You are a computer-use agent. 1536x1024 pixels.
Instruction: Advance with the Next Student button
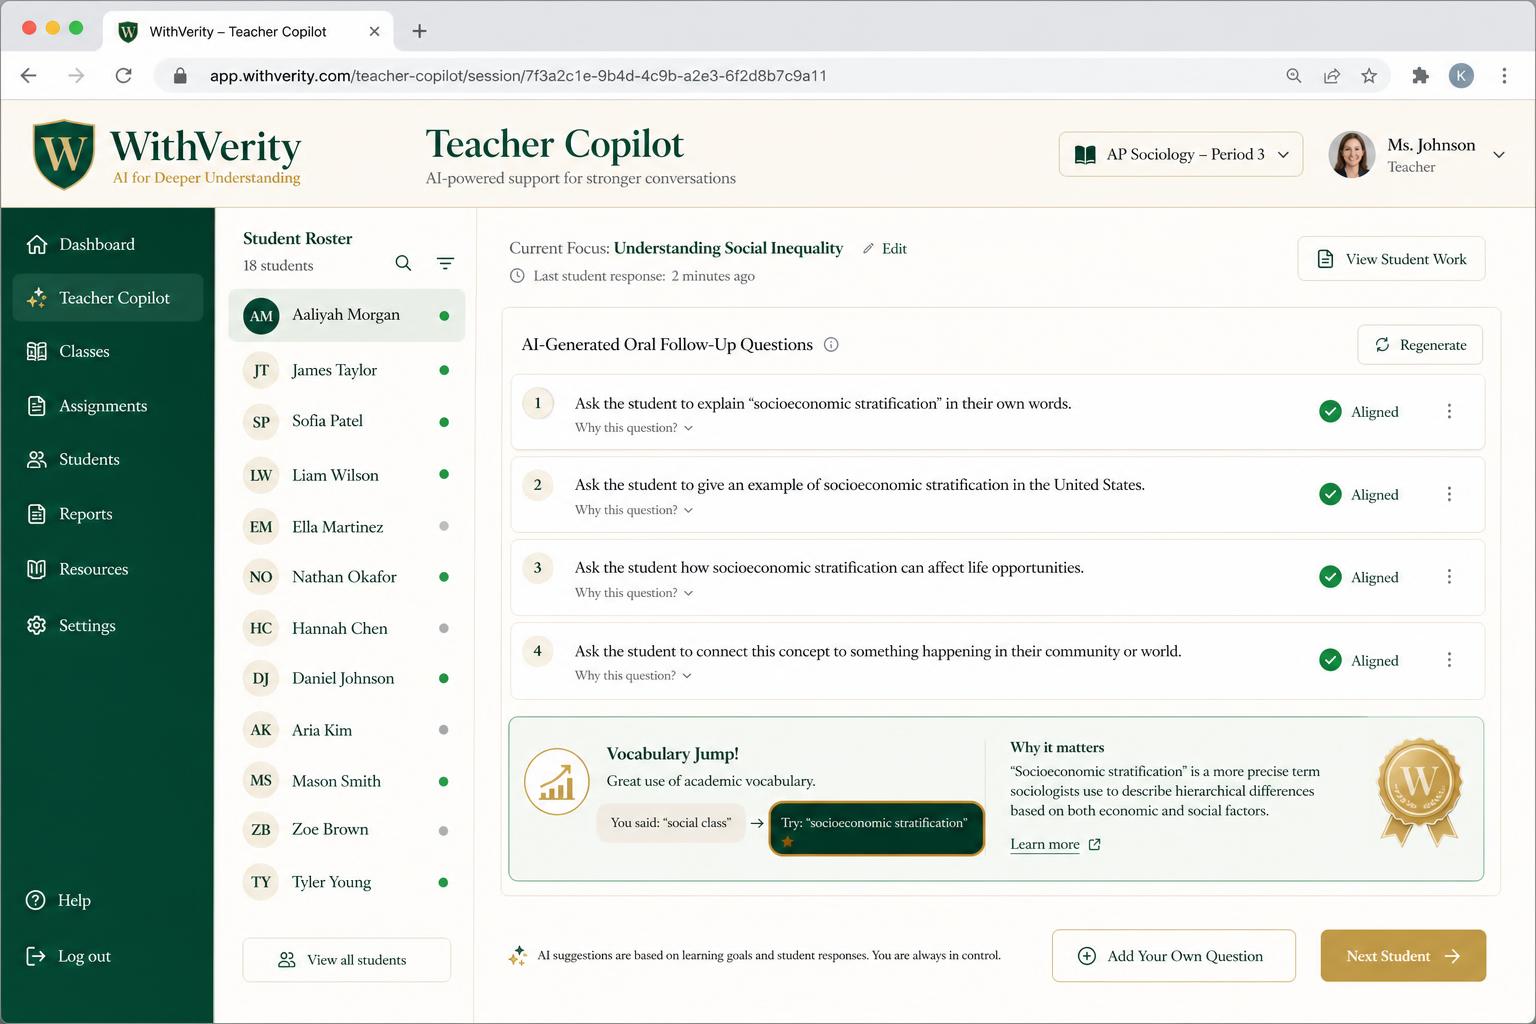(x=1403, y=956)
